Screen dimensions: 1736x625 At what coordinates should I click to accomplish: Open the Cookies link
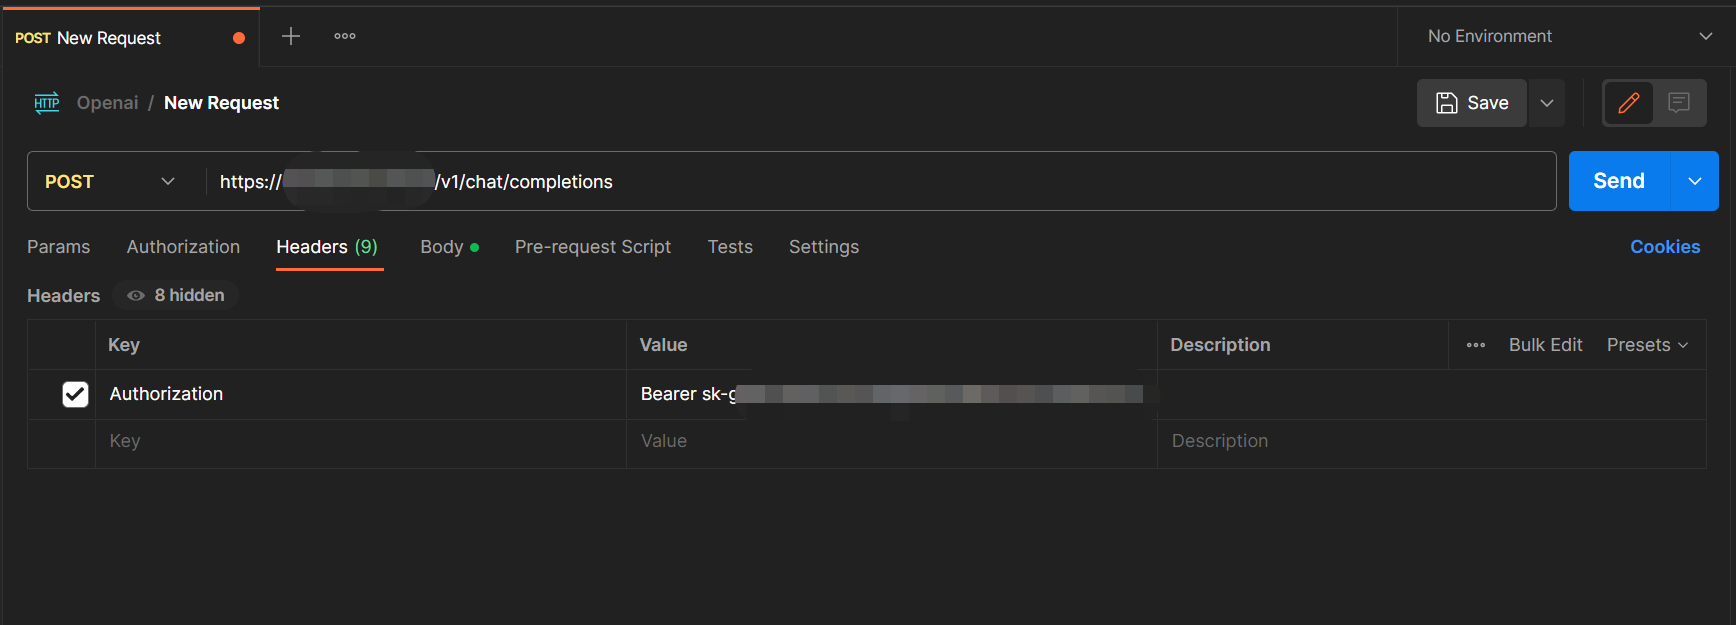(1665, 247)
